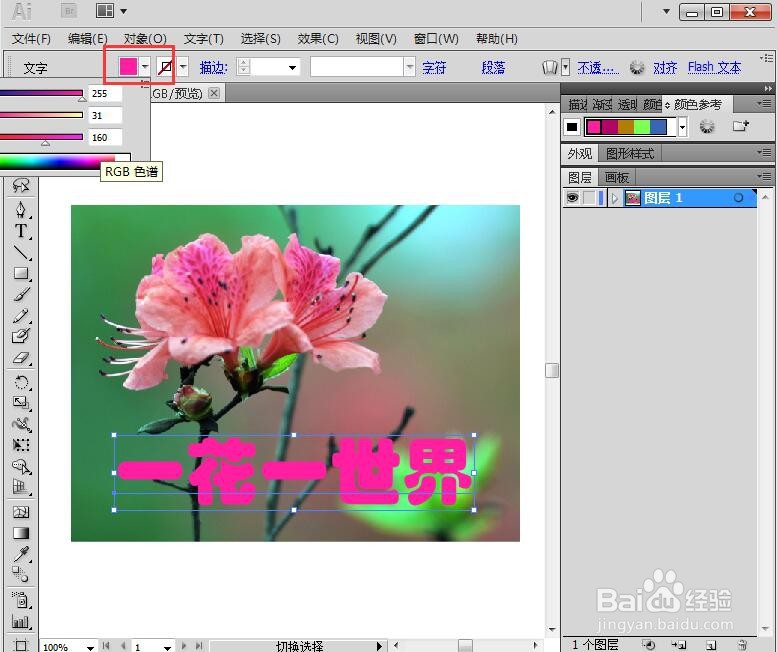
Task: Select the Artboard tool
Action: pos(21,644)
